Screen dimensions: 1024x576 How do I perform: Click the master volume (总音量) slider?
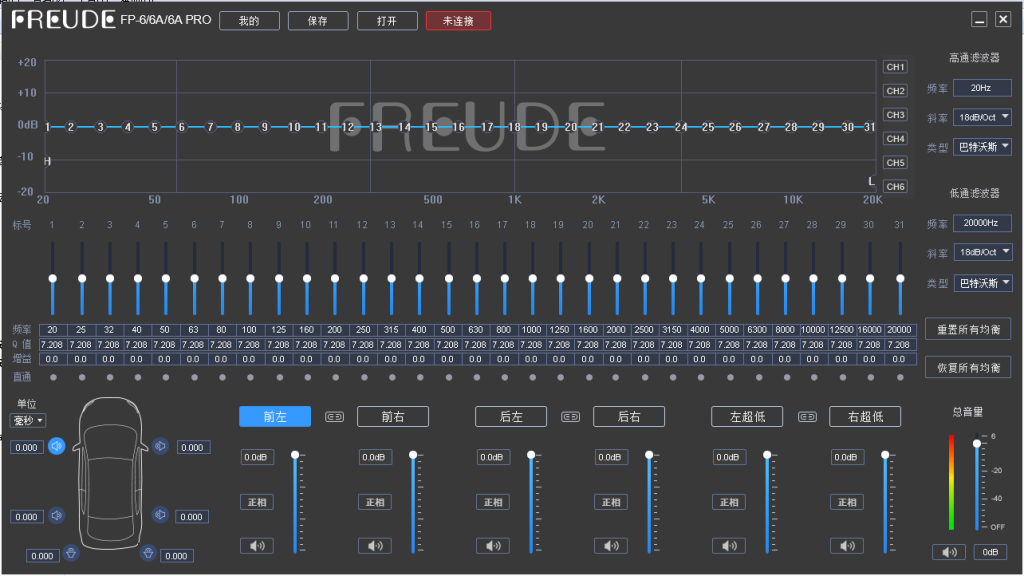click(977, 482)
